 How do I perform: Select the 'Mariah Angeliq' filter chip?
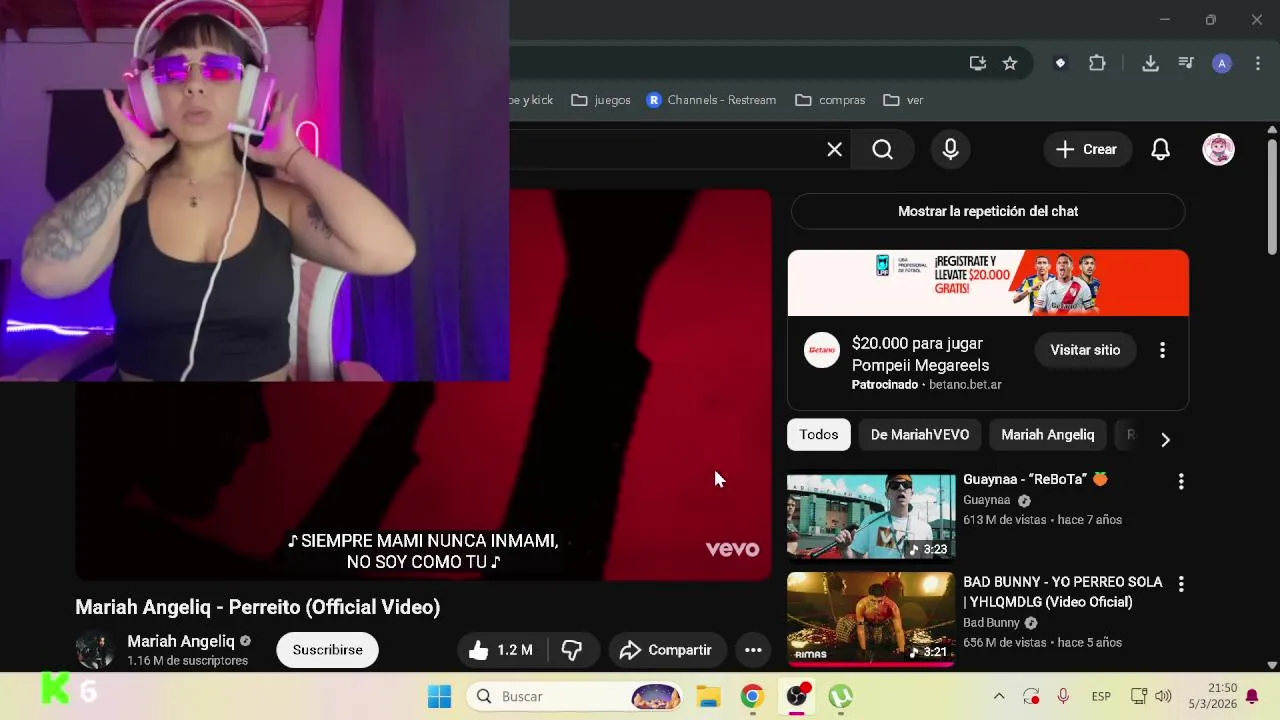[1048, 435]
